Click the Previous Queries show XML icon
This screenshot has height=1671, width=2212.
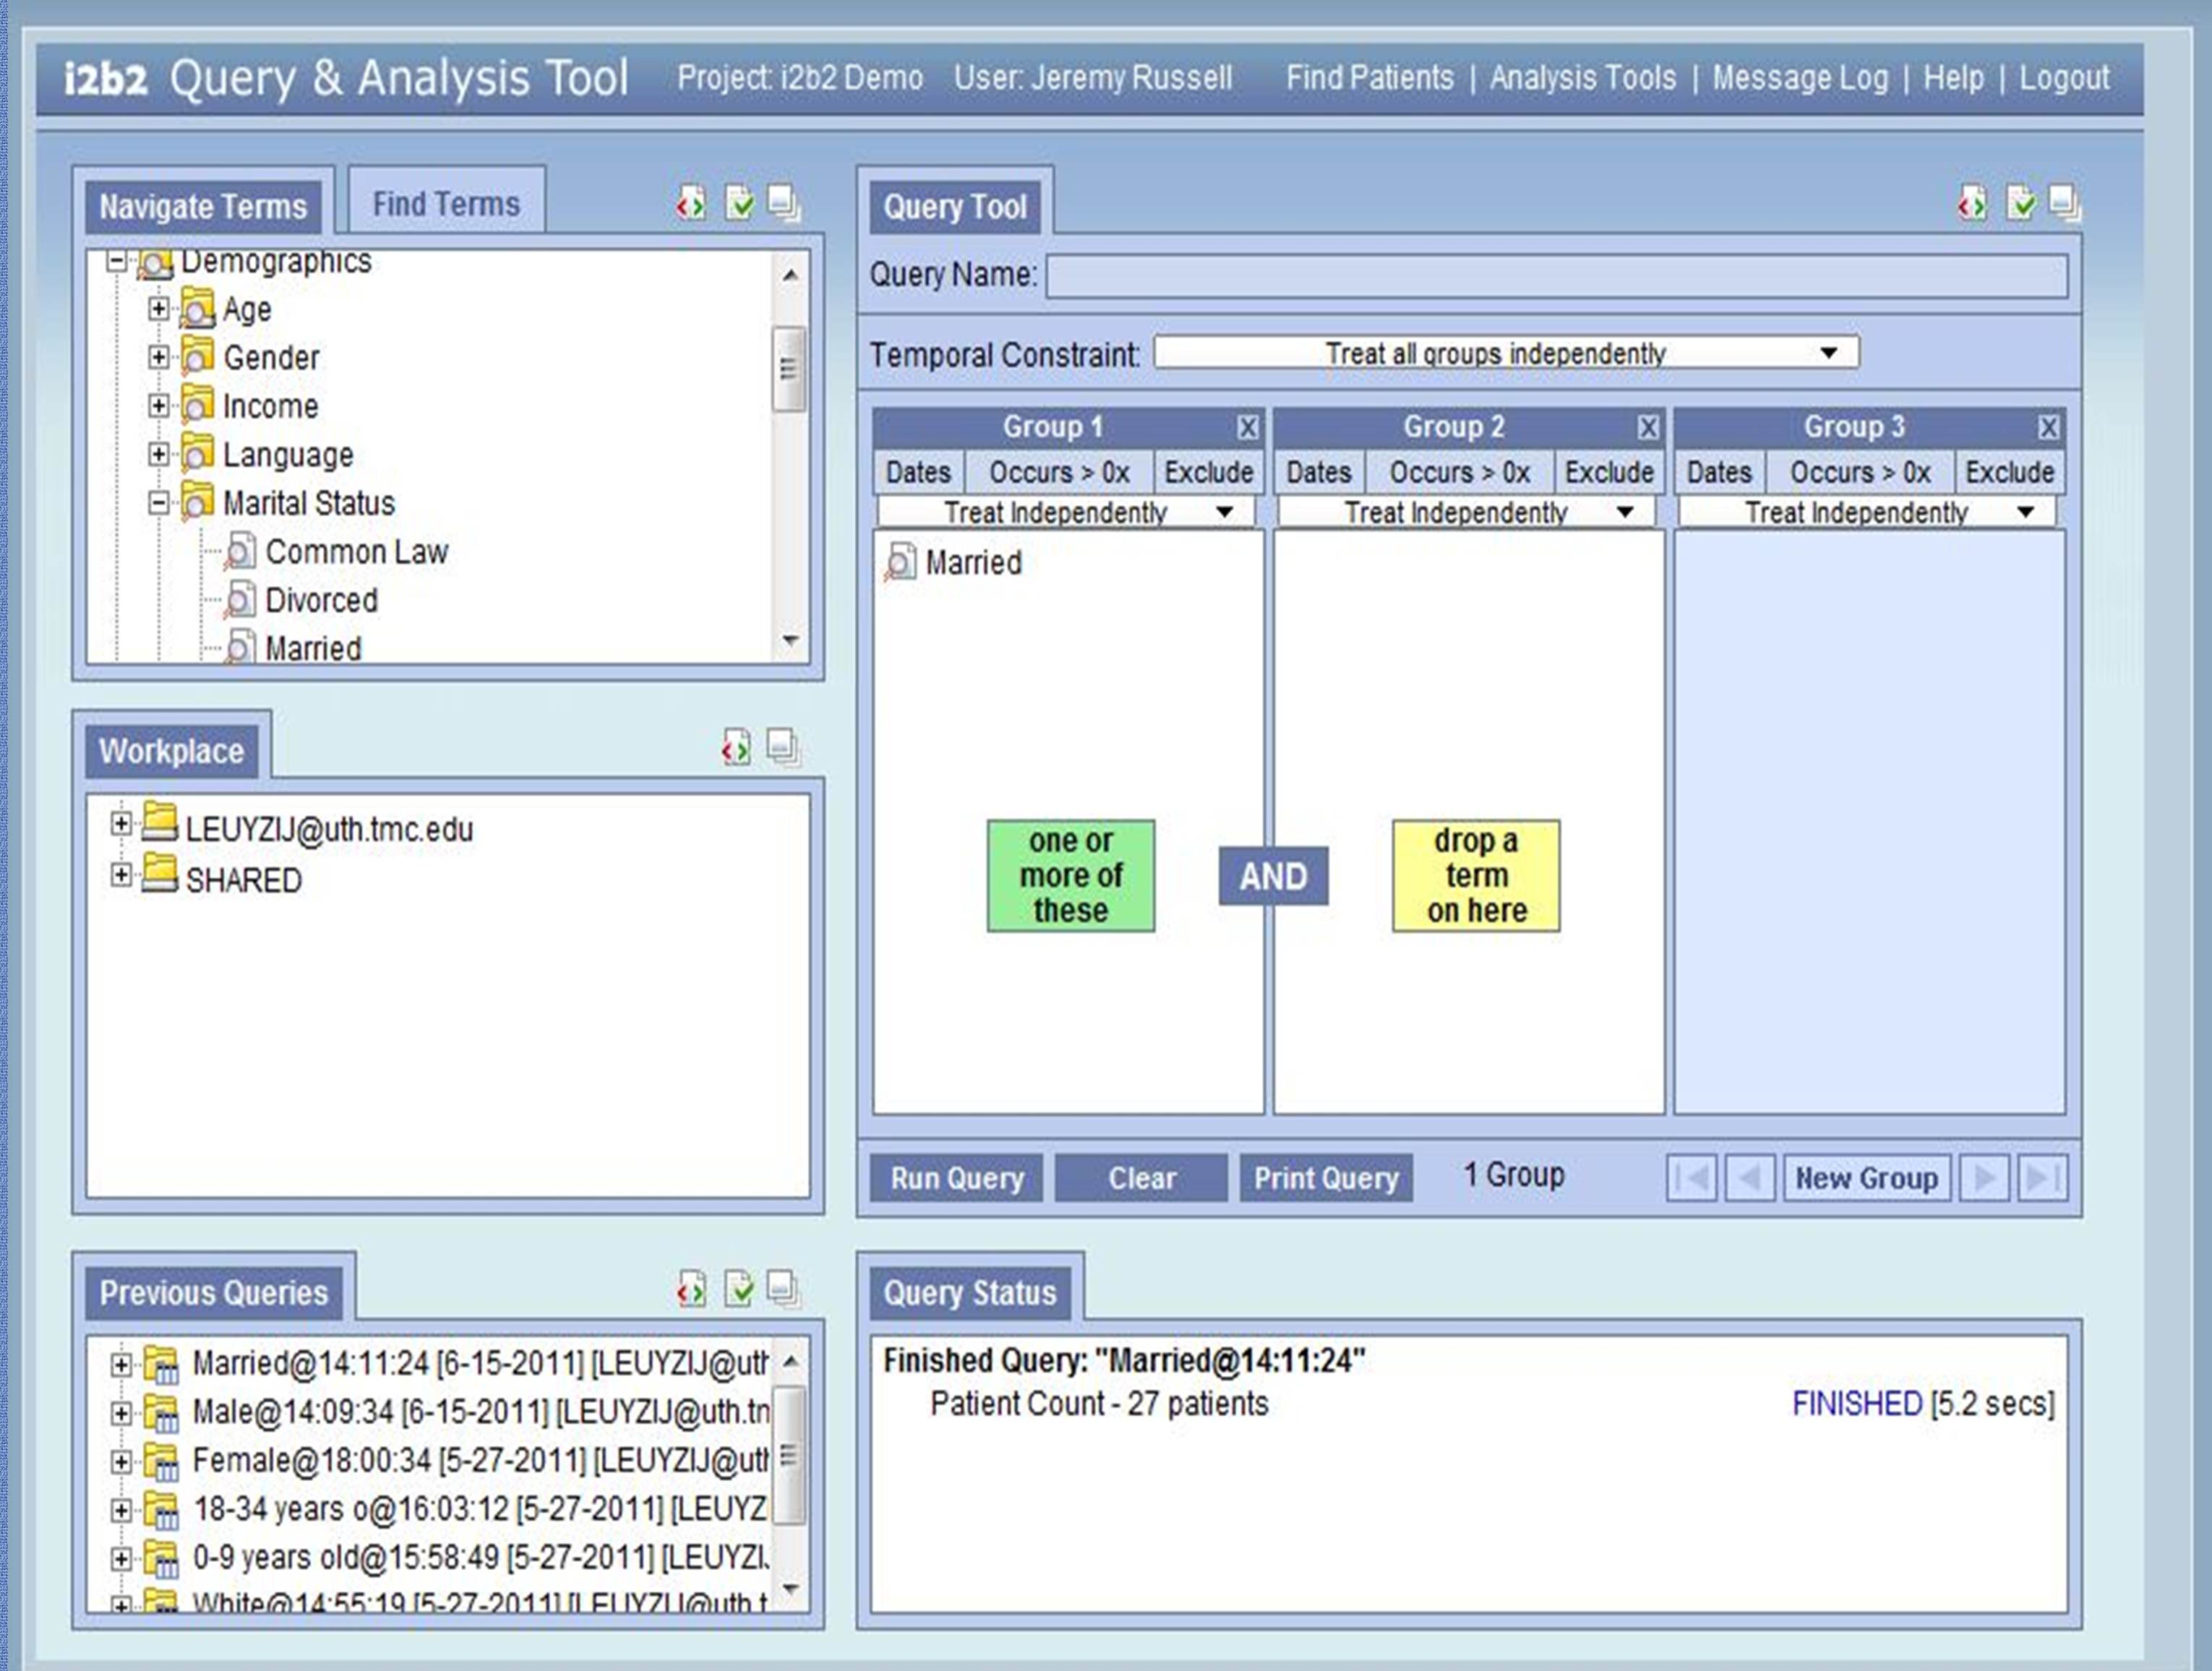click(x=691, y=1289)
